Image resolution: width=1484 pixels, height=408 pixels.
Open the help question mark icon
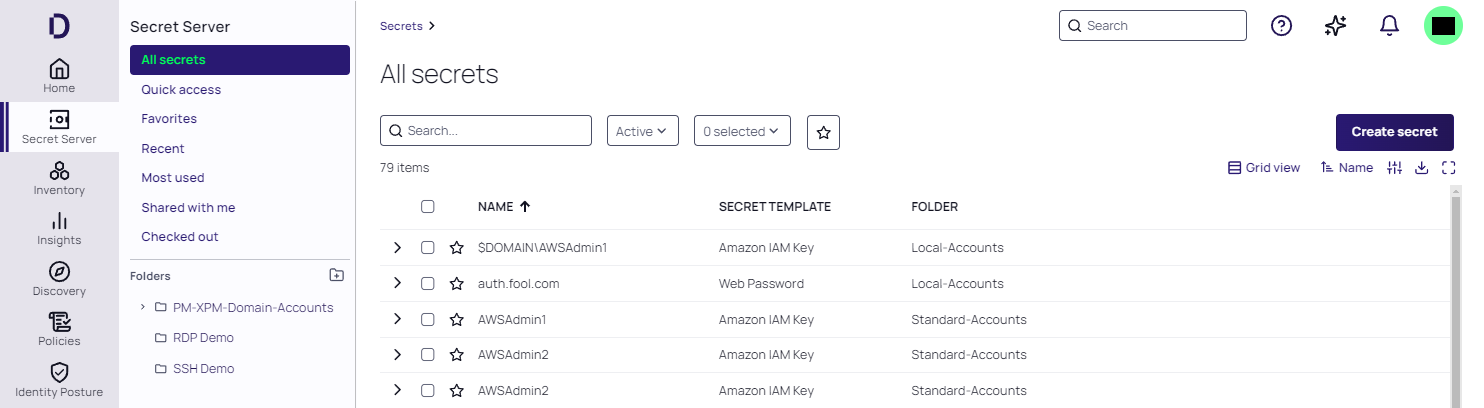(1281, 26)
